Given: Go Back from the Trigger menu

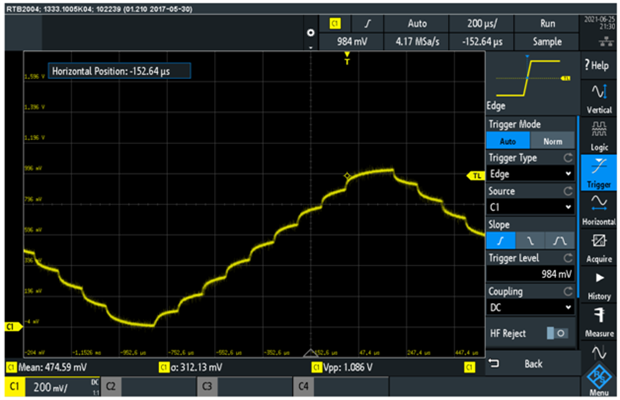Looking at the screenshot, I should (532, 364).
